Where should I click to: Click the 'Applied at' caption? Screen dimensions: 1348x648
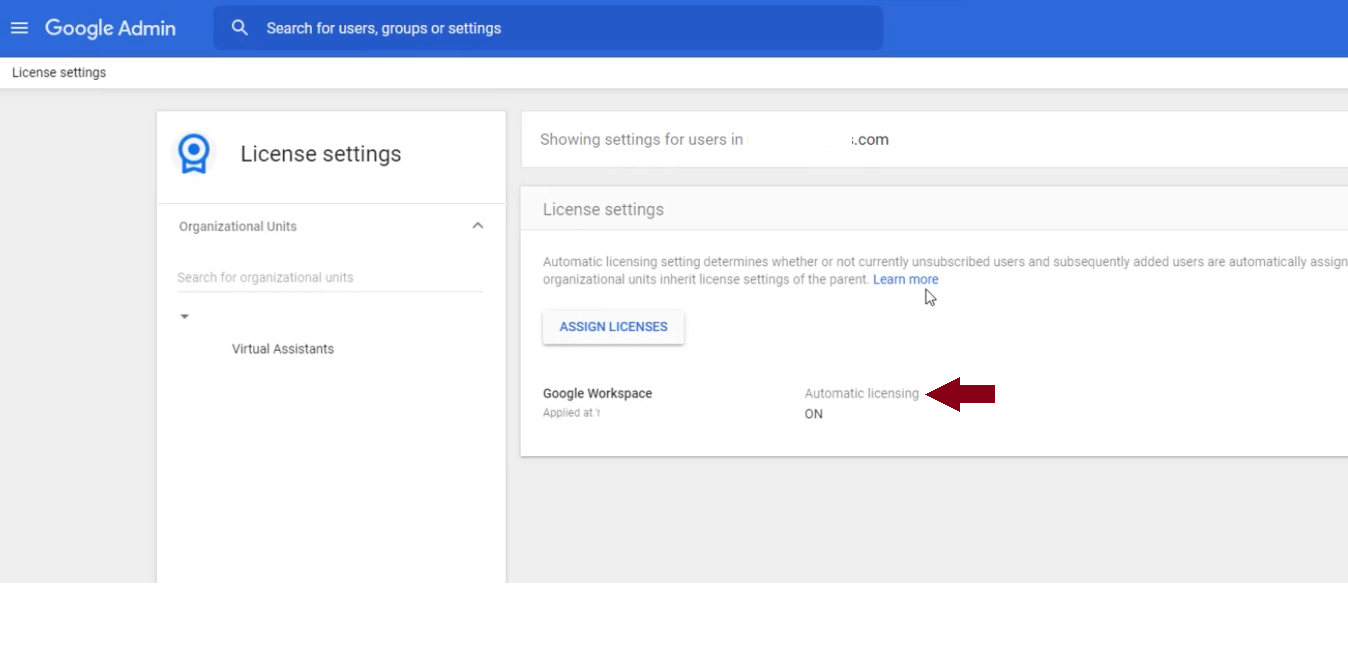click(x=571, y=413)
